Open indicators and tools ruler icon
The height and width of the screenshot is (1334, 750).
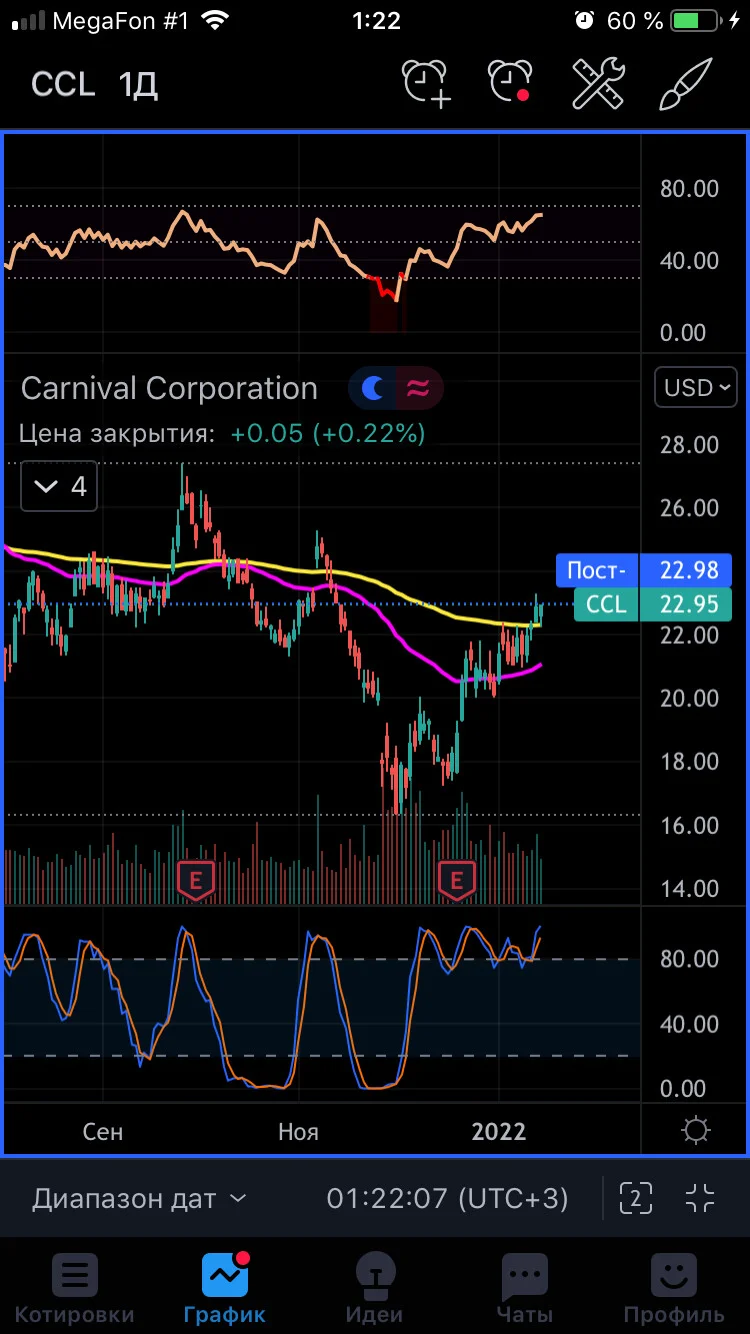[x=598, y=83]
